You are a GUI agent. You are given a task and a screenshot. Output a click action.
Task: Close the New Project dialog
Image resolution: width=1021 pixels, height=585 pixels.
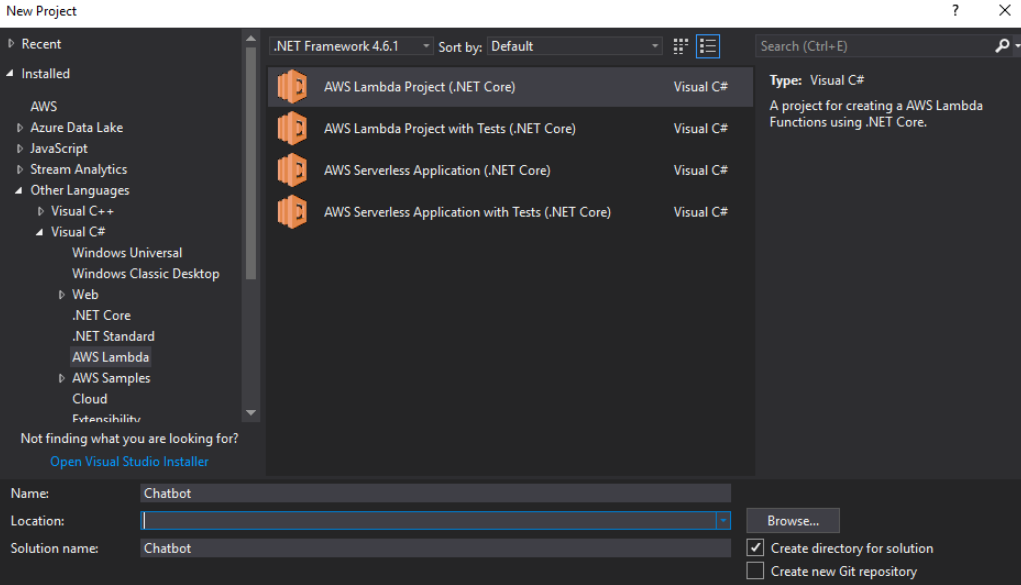(1004, 10)
